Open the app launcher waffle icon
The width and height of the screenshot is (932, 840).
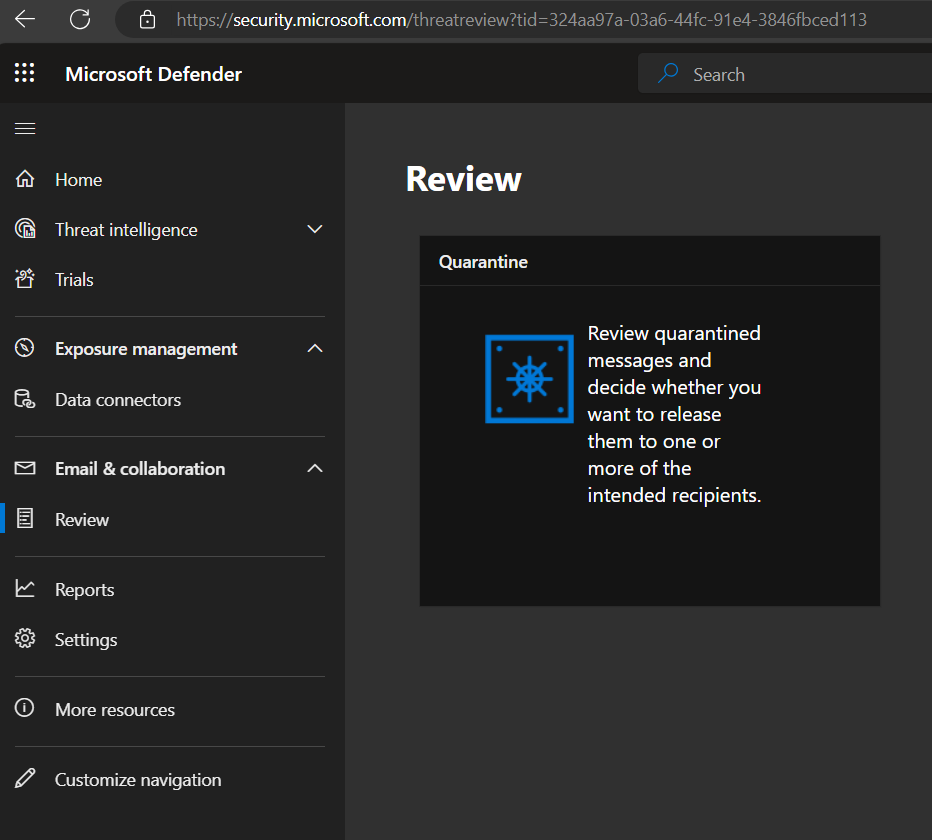[x=25, y=73]
